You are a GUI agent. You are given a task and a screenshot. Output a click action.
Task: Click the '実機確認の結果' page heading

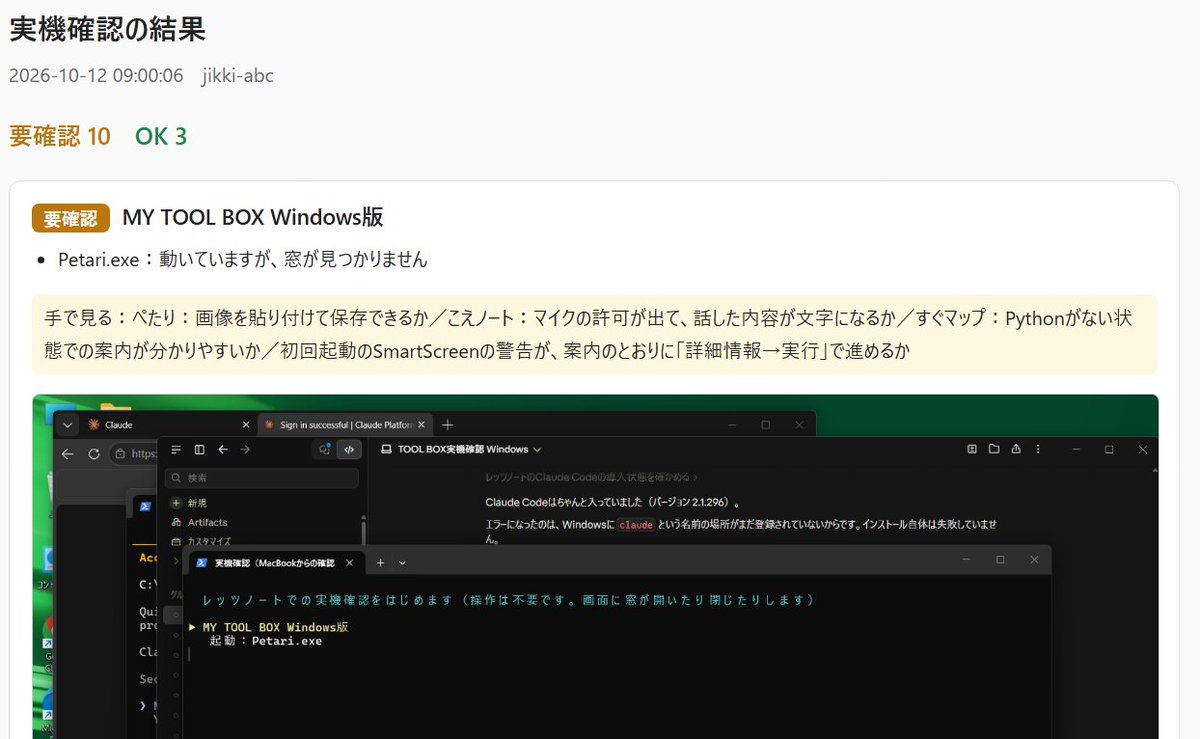[x=108, y=28]
